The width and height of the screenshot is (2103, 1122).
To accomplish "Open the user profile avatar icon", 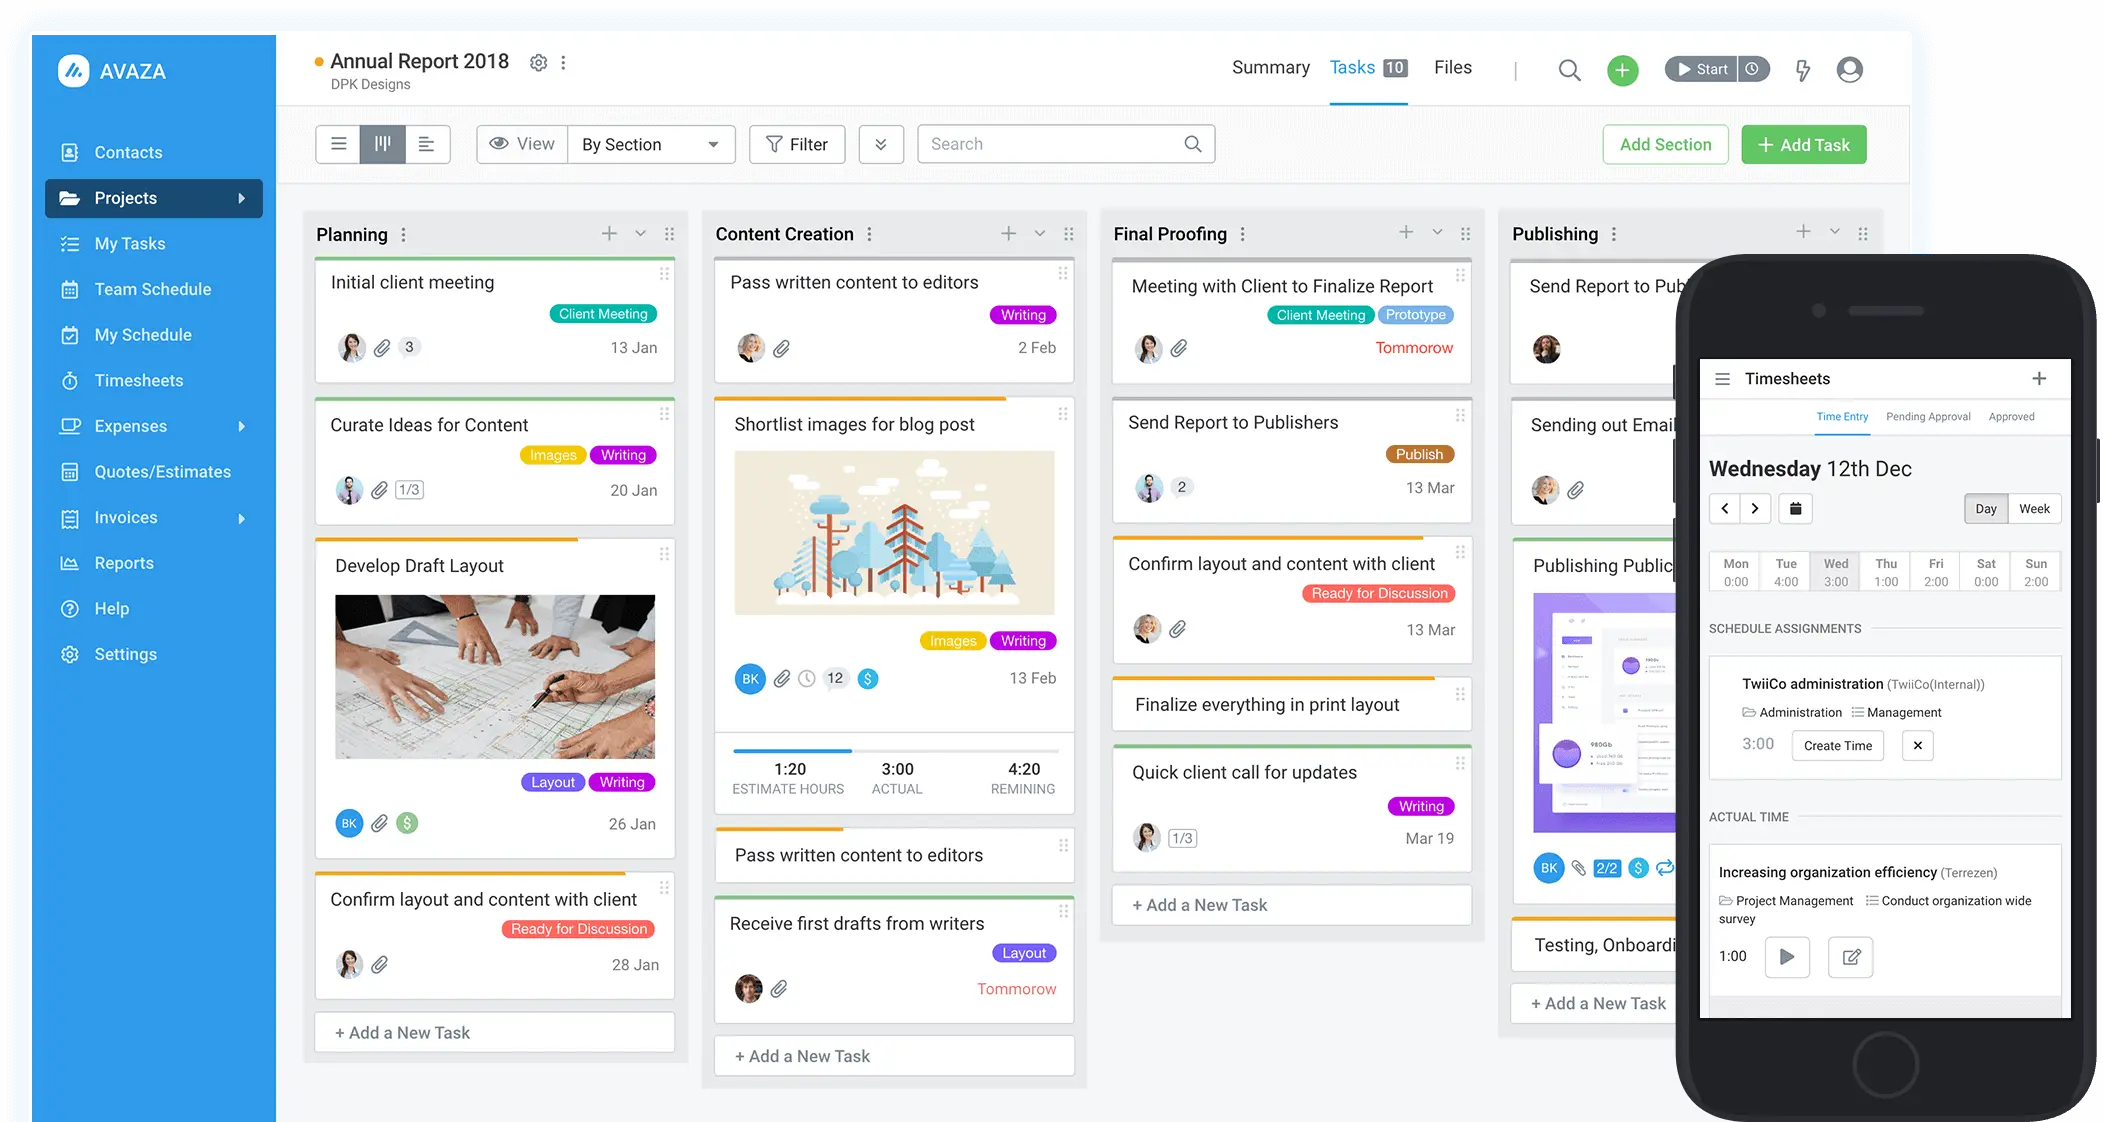I will tap(1849, 69).
